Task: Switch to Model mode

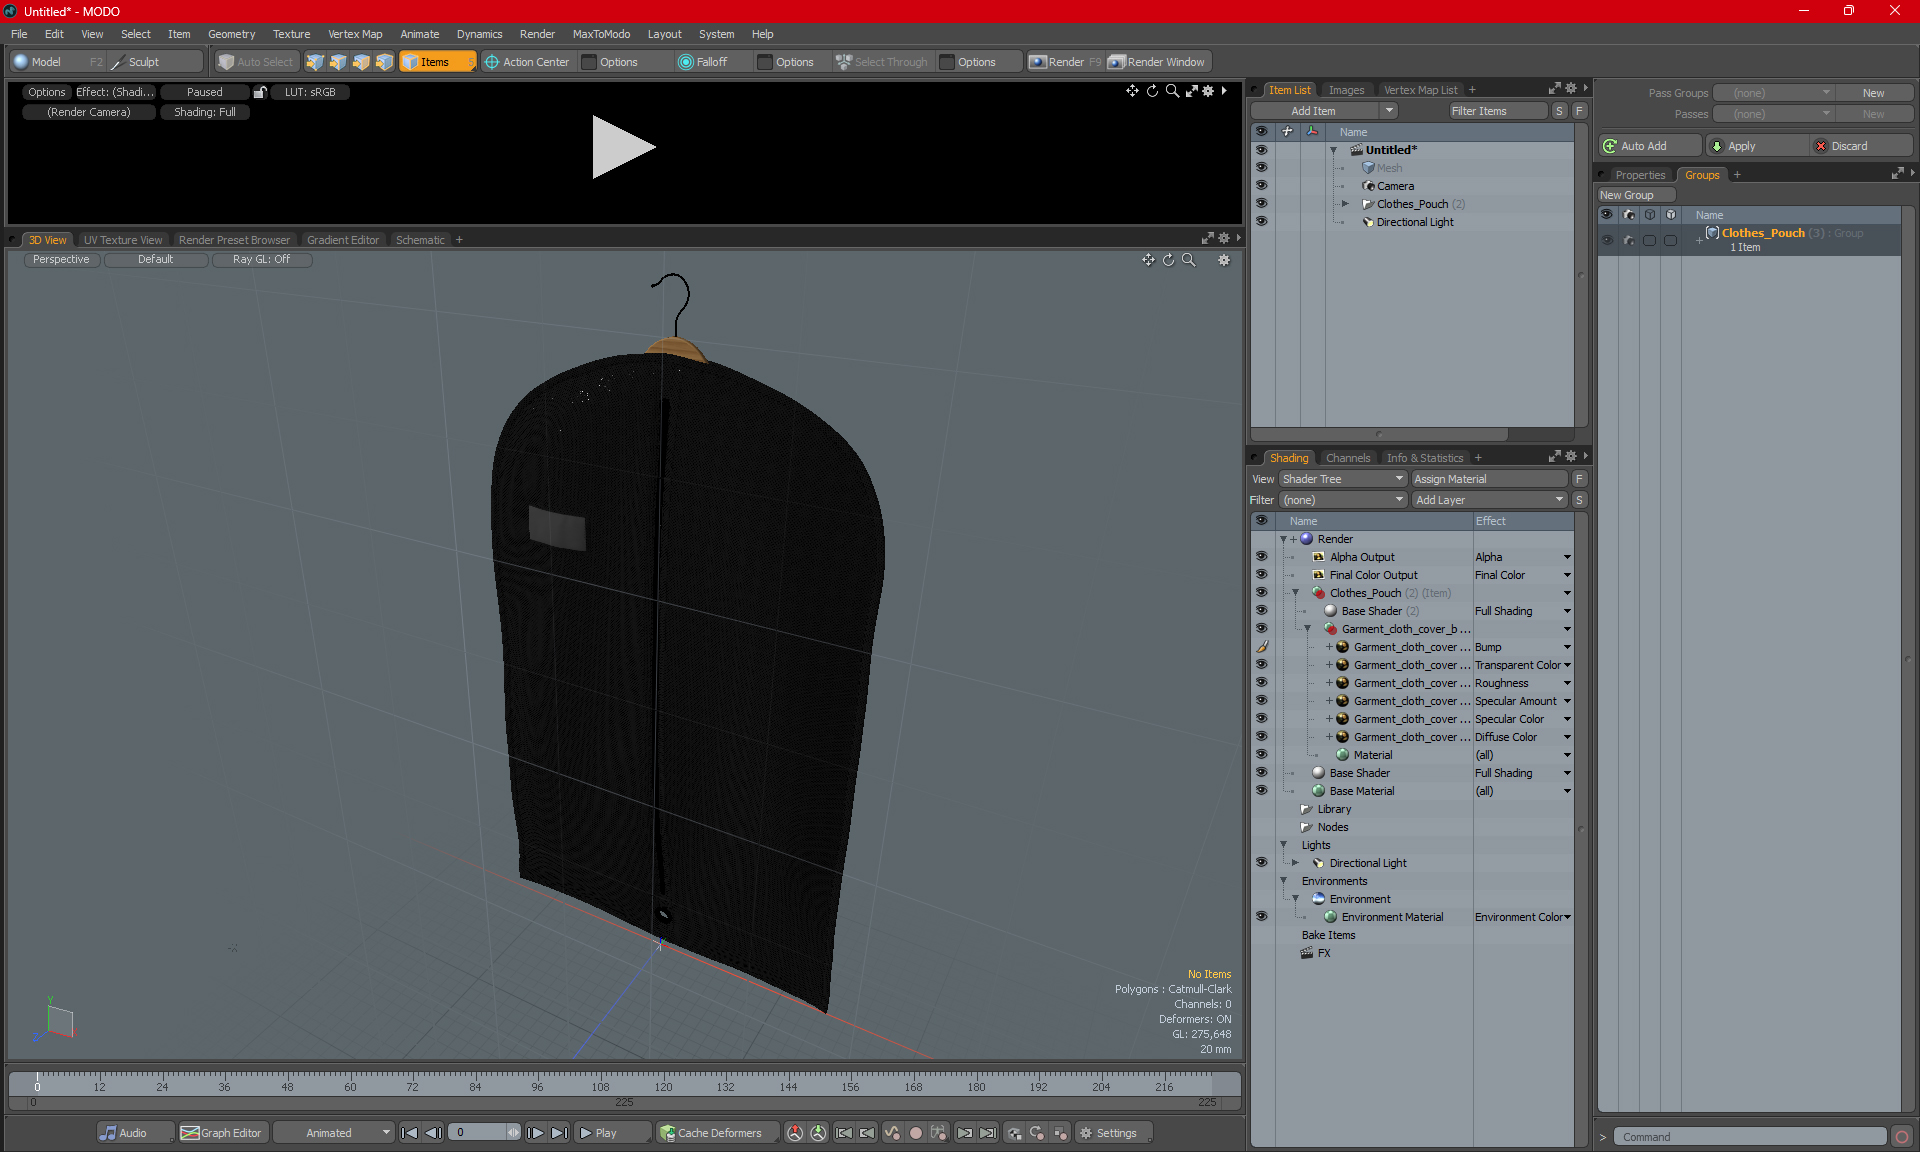Action: 57,62
